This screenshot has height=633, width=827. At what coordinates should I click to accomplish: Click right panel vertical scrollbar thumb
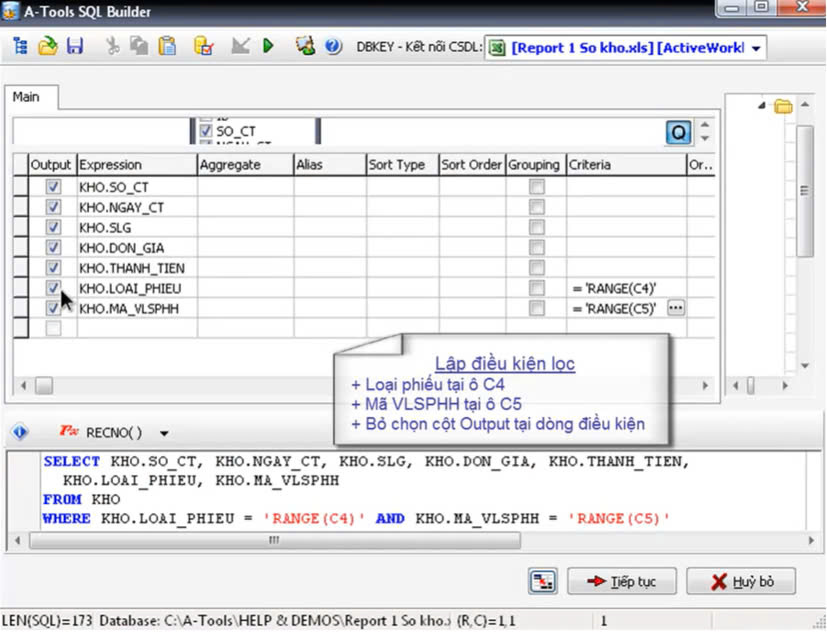(804, 191)
